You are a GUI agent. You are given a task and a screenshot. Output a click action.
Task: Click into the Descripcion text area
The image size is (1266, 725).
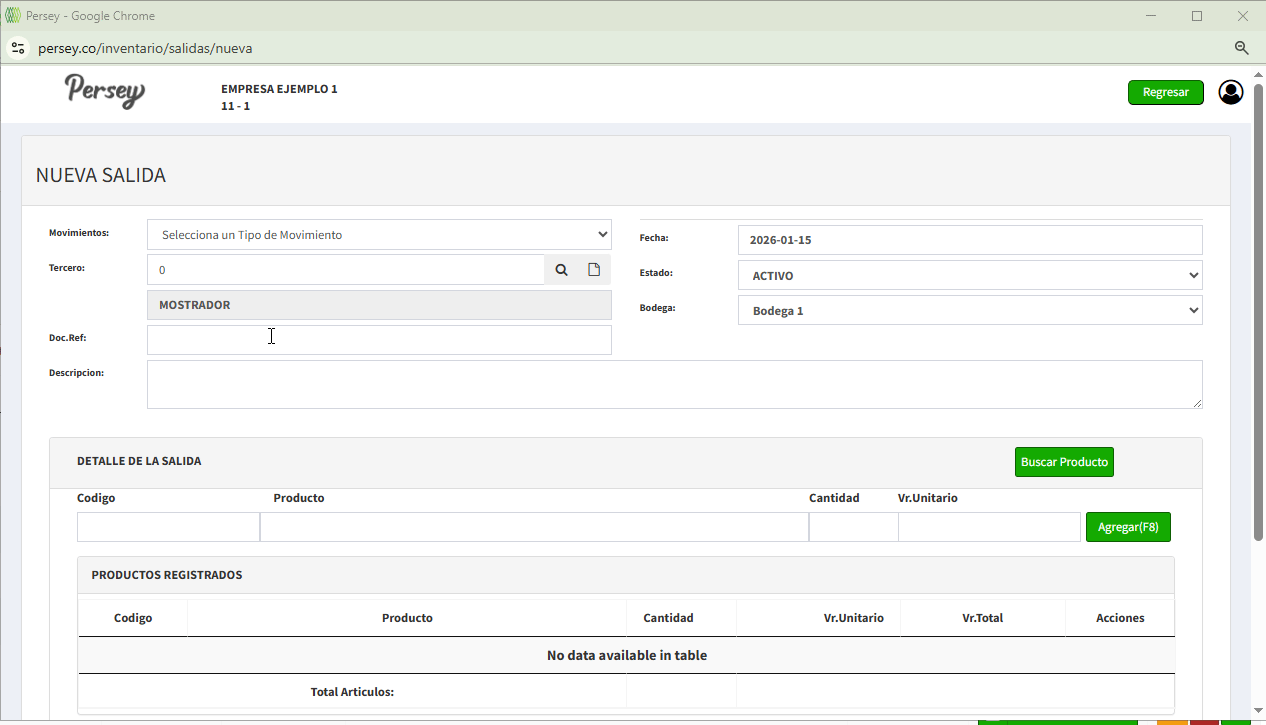[674, 385]
